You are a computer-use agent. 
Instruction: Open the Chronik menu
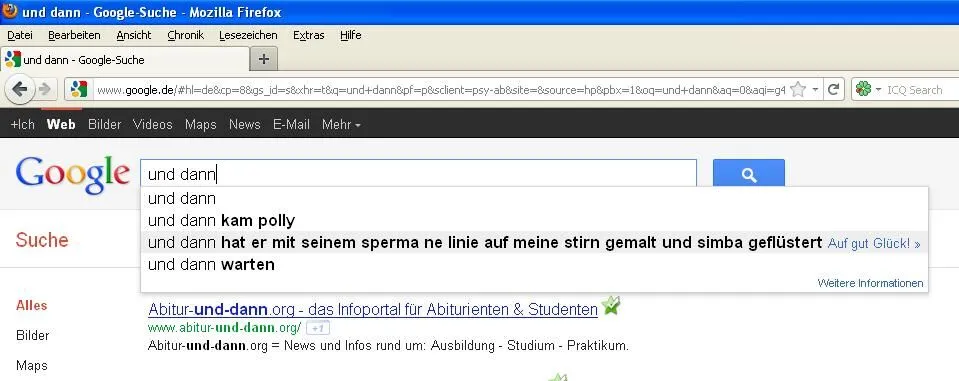click(x=186, y=35)
